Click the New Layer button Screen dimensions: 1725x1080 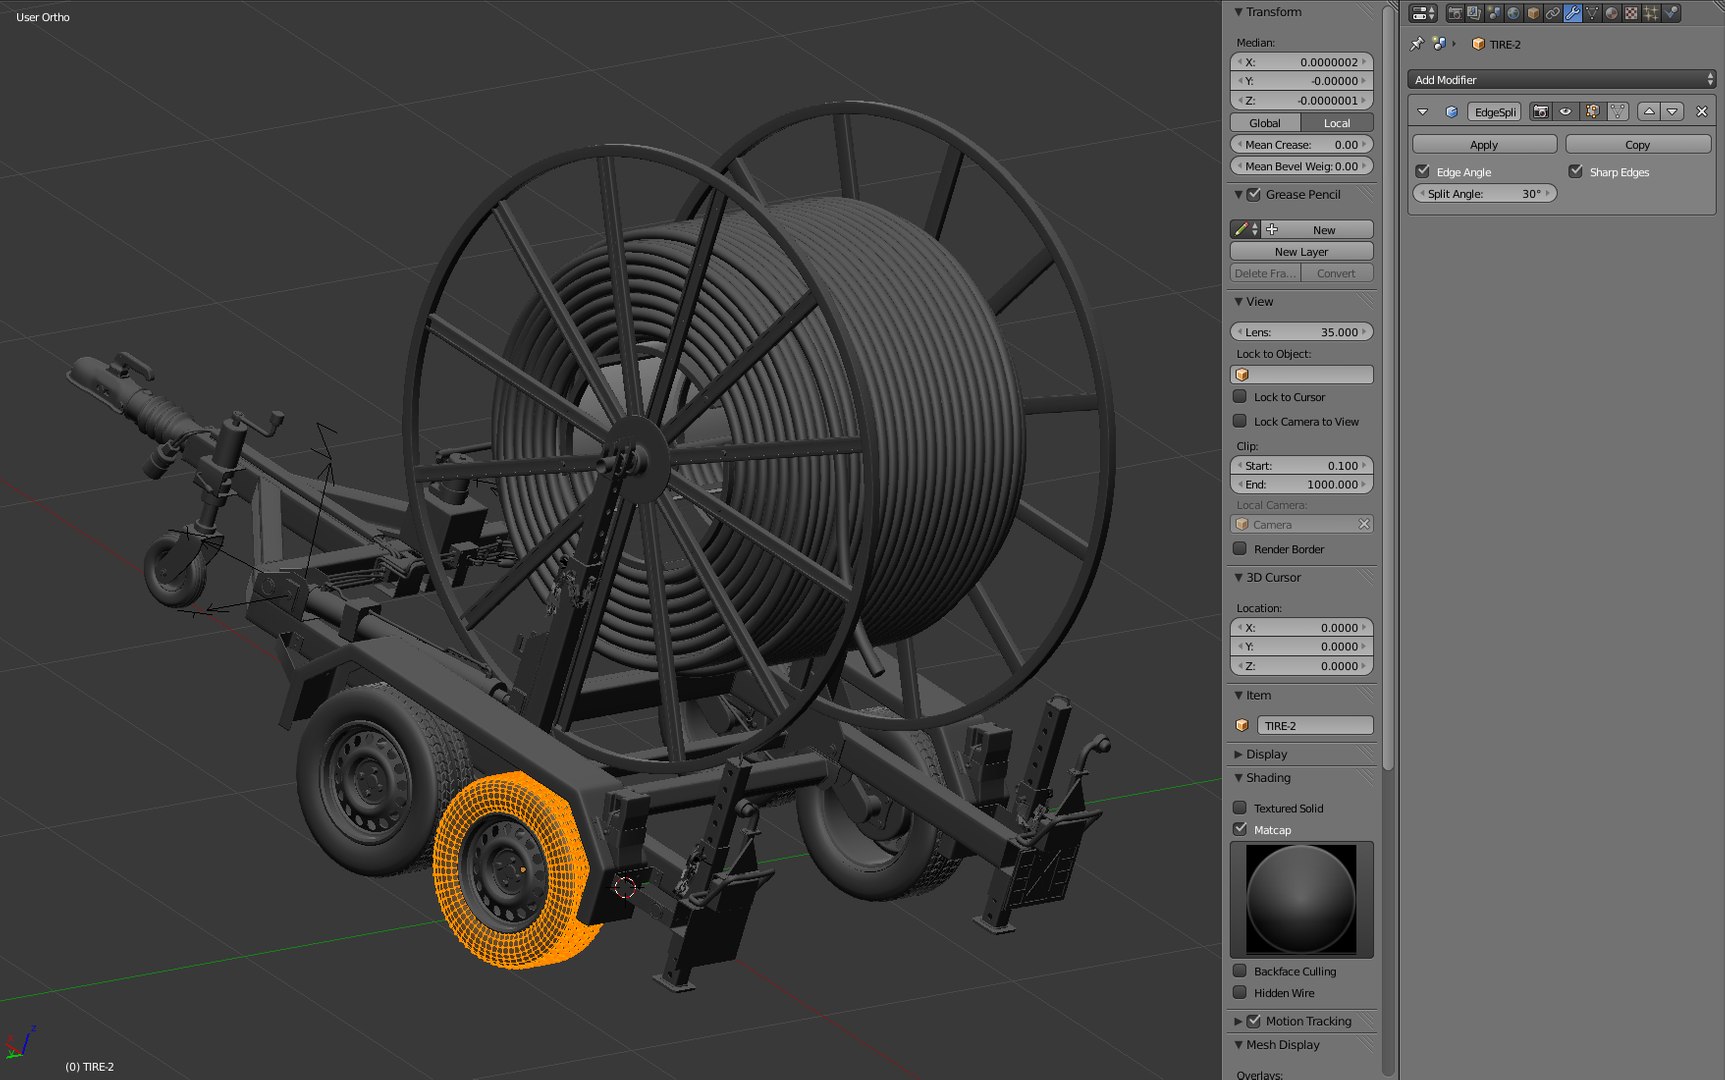pyautogui.click(x=1302, y=252)
